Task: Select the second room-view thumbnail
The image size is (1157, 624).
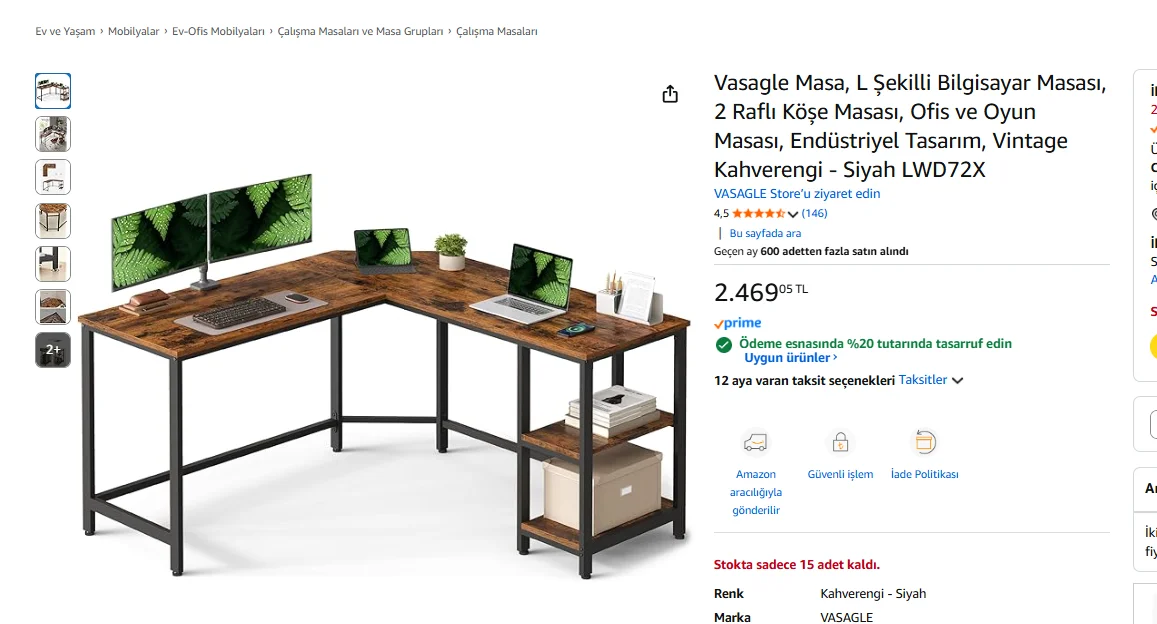Action: pyautogui.click(x=53, y=134)
